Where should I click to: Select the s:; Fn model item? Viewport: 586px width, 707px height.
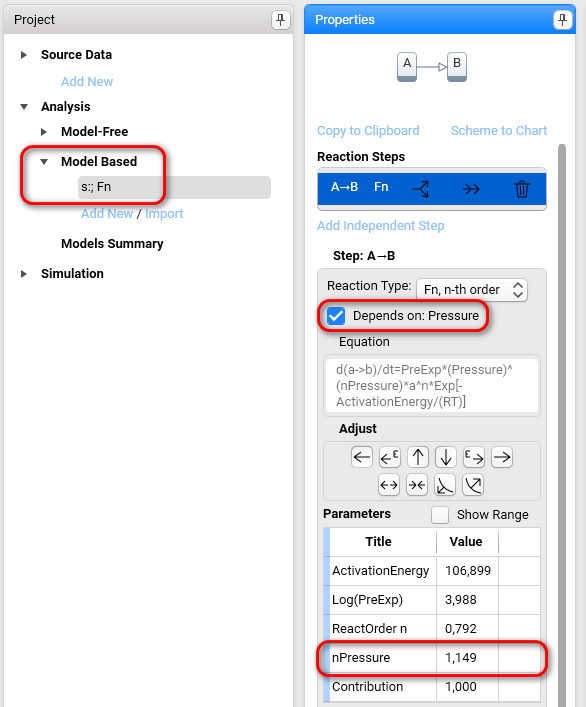tap(174, 187)
